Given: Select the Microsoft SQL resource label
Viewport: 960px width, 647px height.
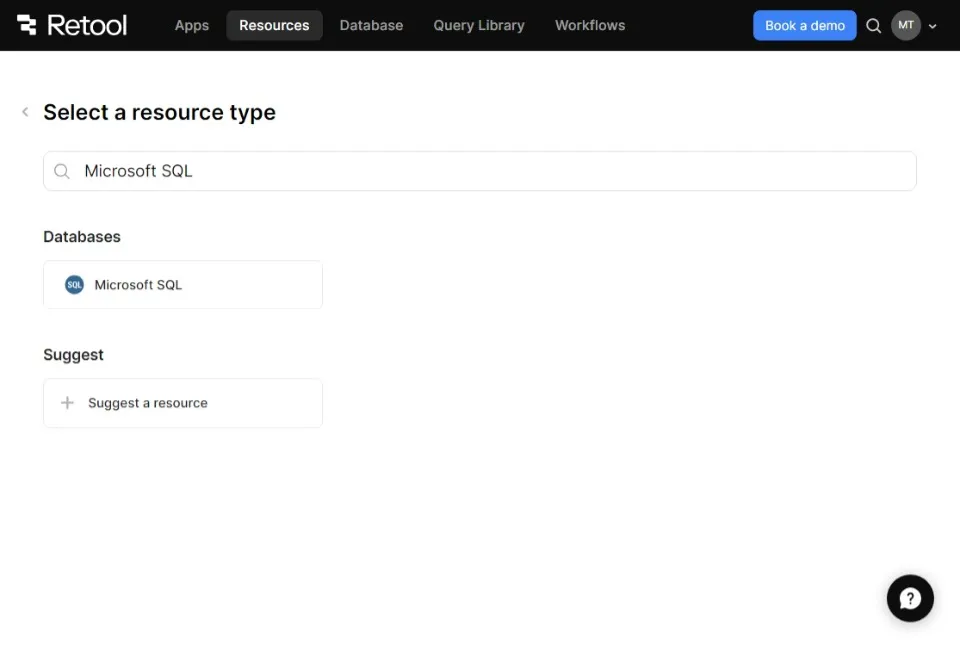Looking at the screenshot, I should (x=138, y=285).
